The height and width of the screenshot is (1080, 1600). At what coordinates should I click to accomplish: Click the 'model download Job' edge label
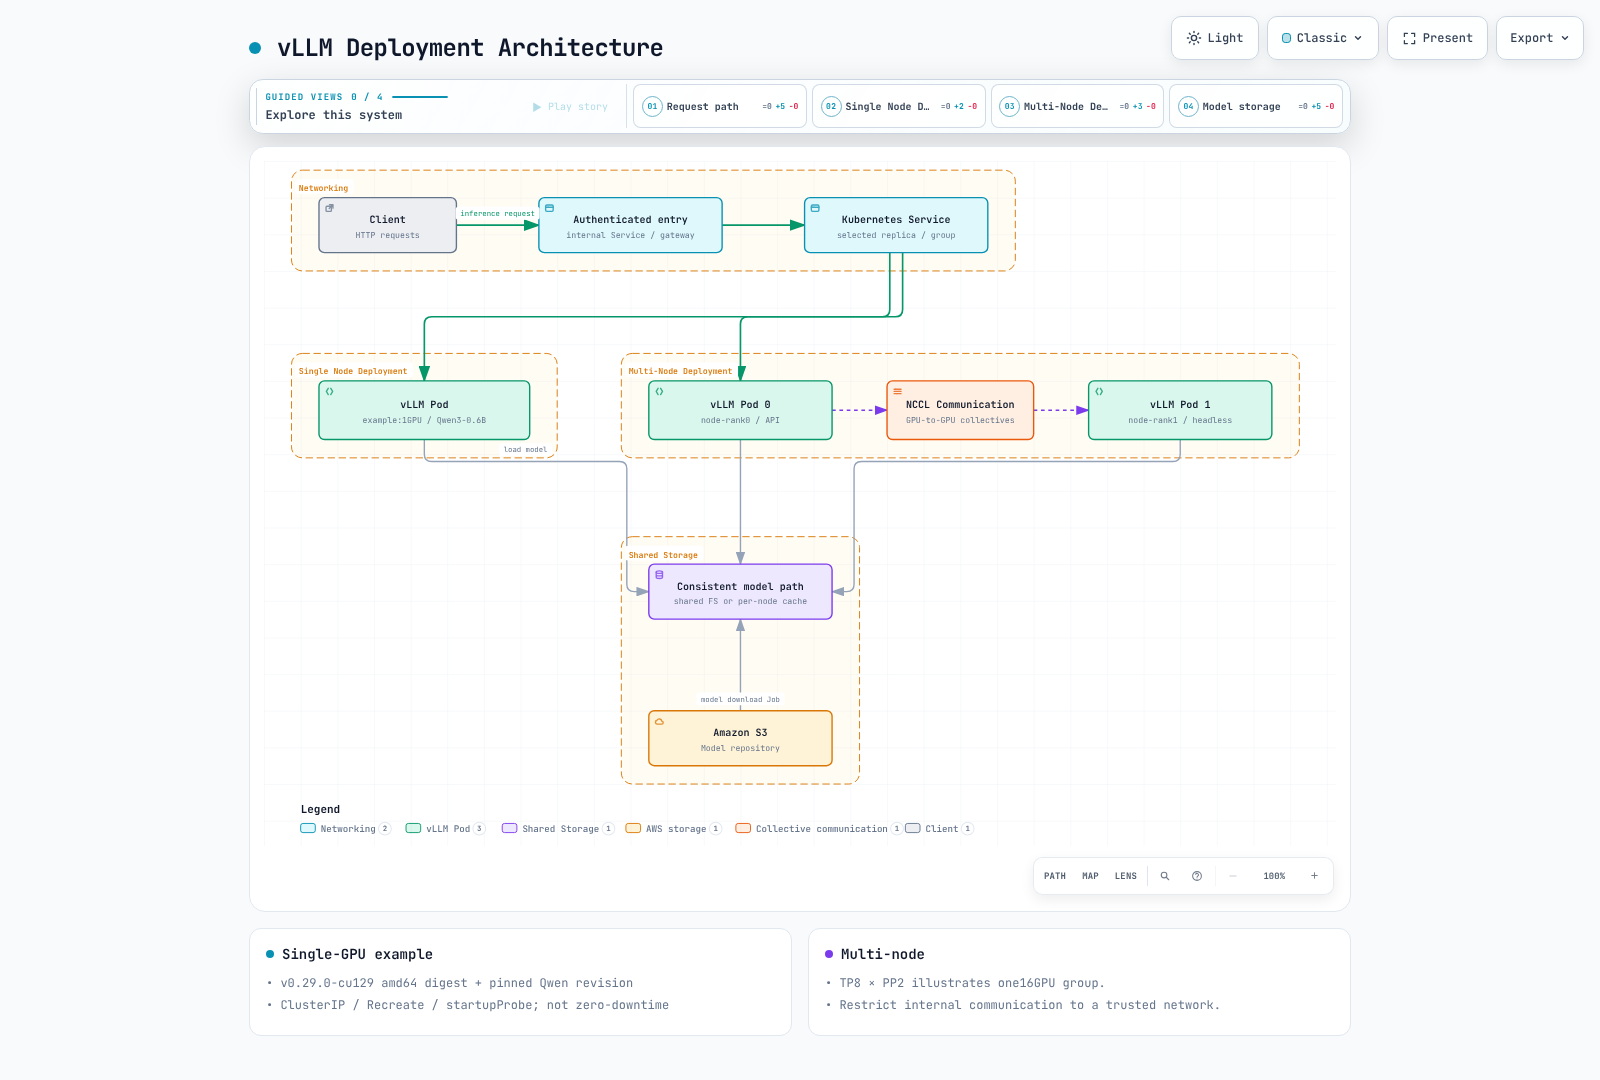pyautogui.click(x=740, y=700)
